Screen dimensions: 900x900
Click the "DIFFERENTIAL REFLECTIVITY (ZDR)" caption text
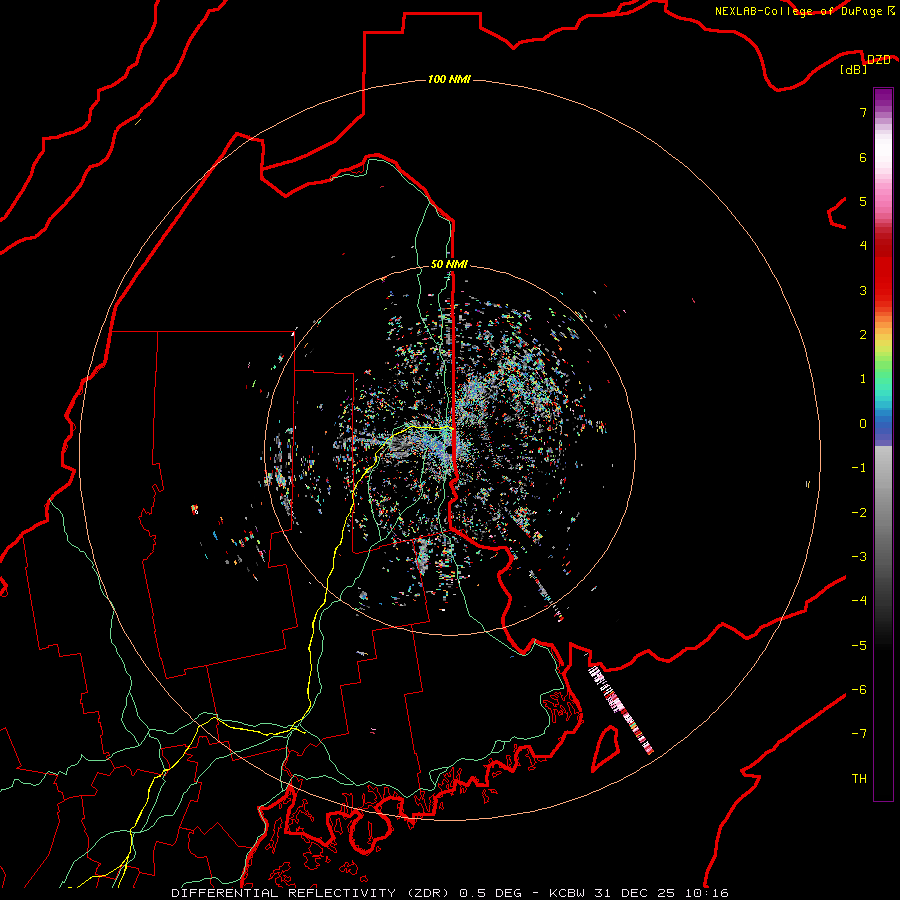(x=312, y=893)
